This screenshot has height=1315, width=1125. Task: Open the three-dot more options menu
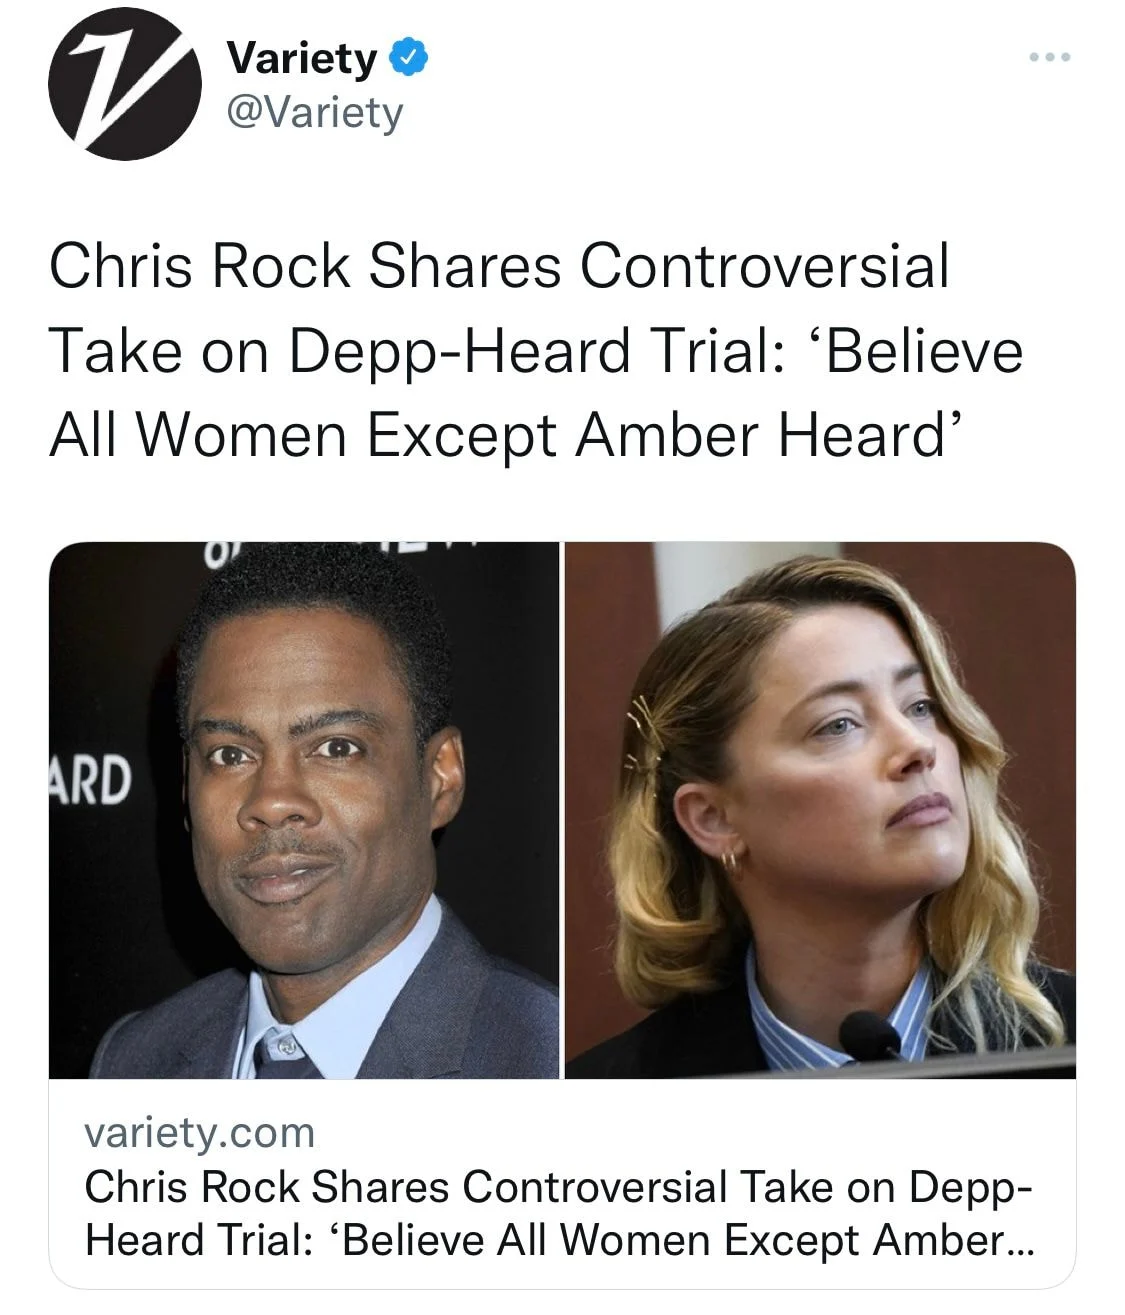(1051, 58)
